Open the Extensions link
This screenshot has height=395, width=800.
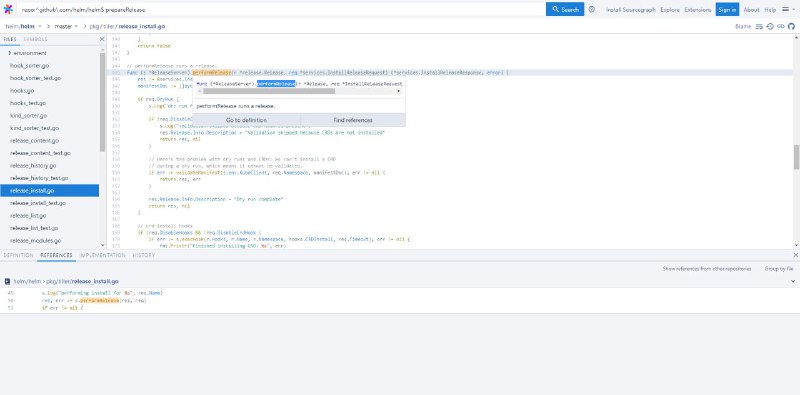(x=697, y=10)
